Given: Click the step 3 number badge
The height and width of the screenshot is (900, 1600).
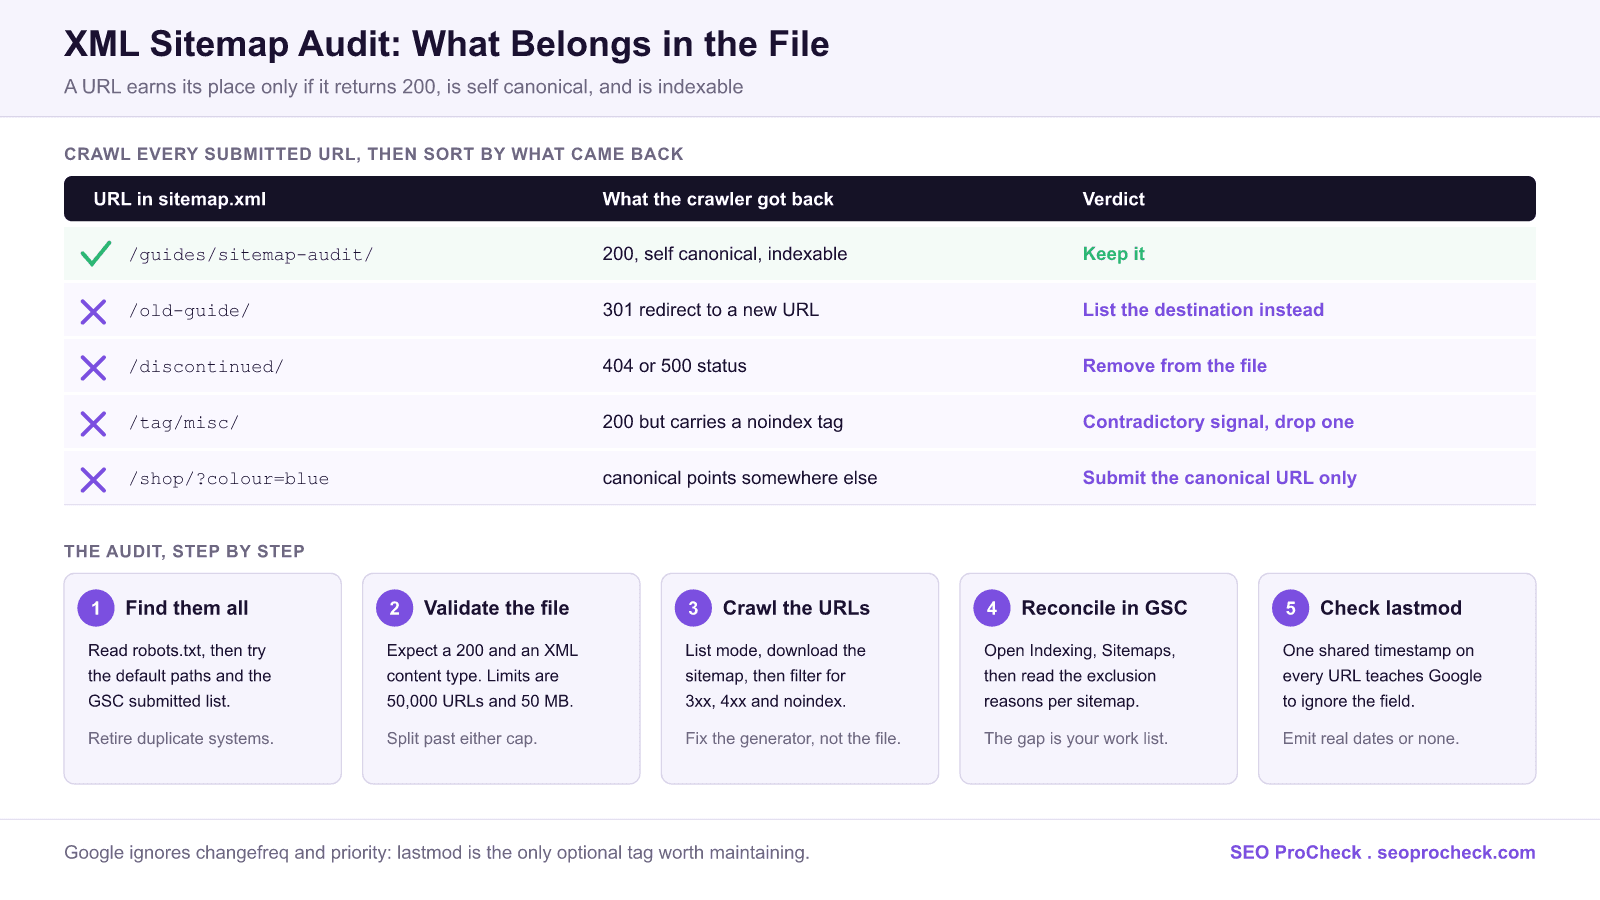Looking at the screenshot, I should (693, 608).
